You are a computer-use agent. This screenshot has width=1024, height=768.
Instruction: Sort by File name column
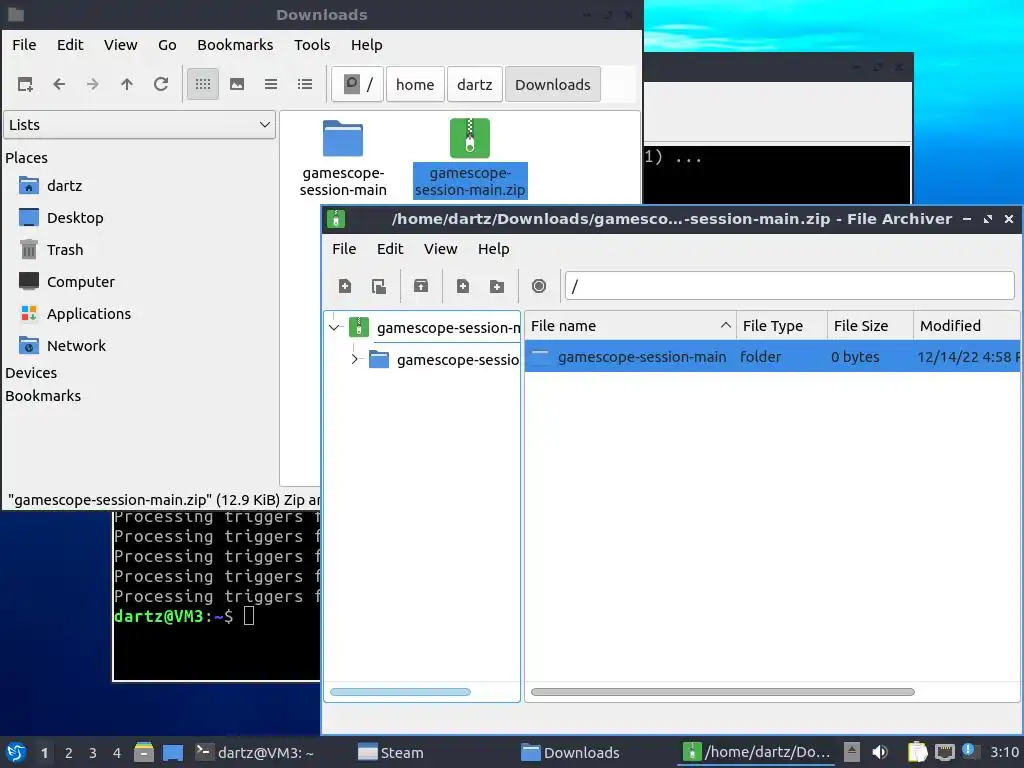(630, 326)
